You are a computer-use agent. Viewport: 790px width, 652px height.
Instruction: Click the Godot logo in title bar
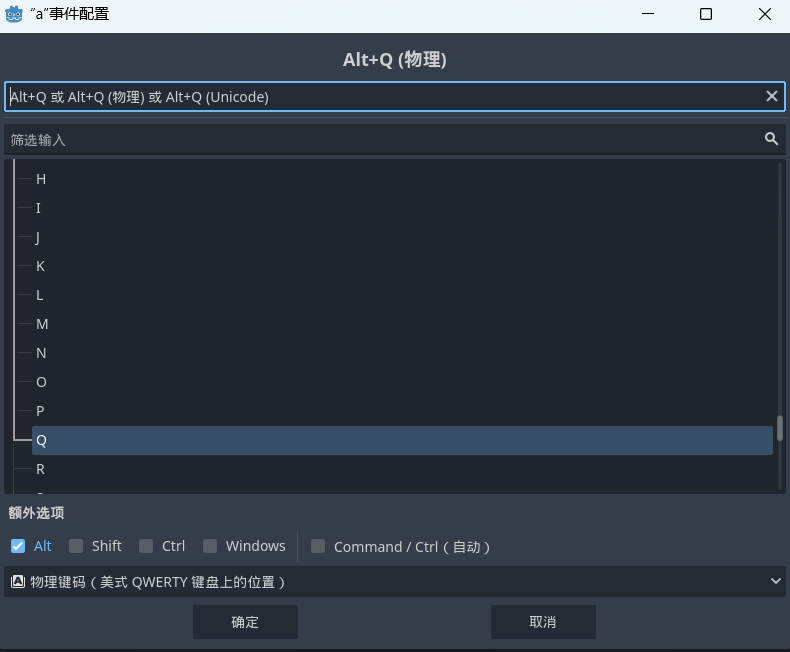[16, 14]
